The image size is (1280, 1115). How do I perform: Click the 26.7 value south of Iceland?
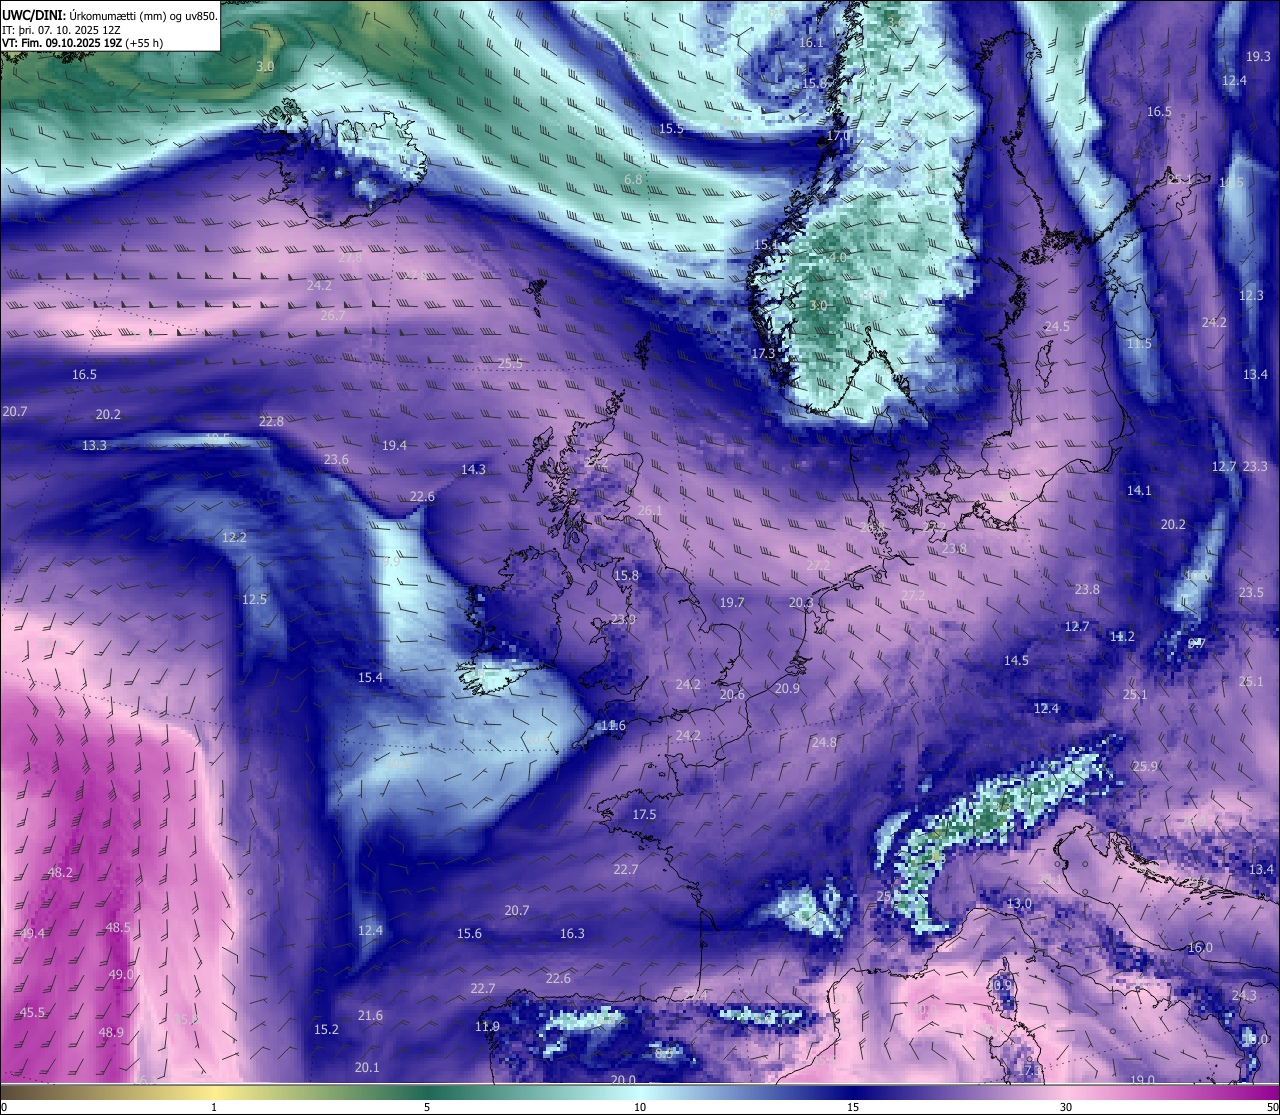click(332, 315)
